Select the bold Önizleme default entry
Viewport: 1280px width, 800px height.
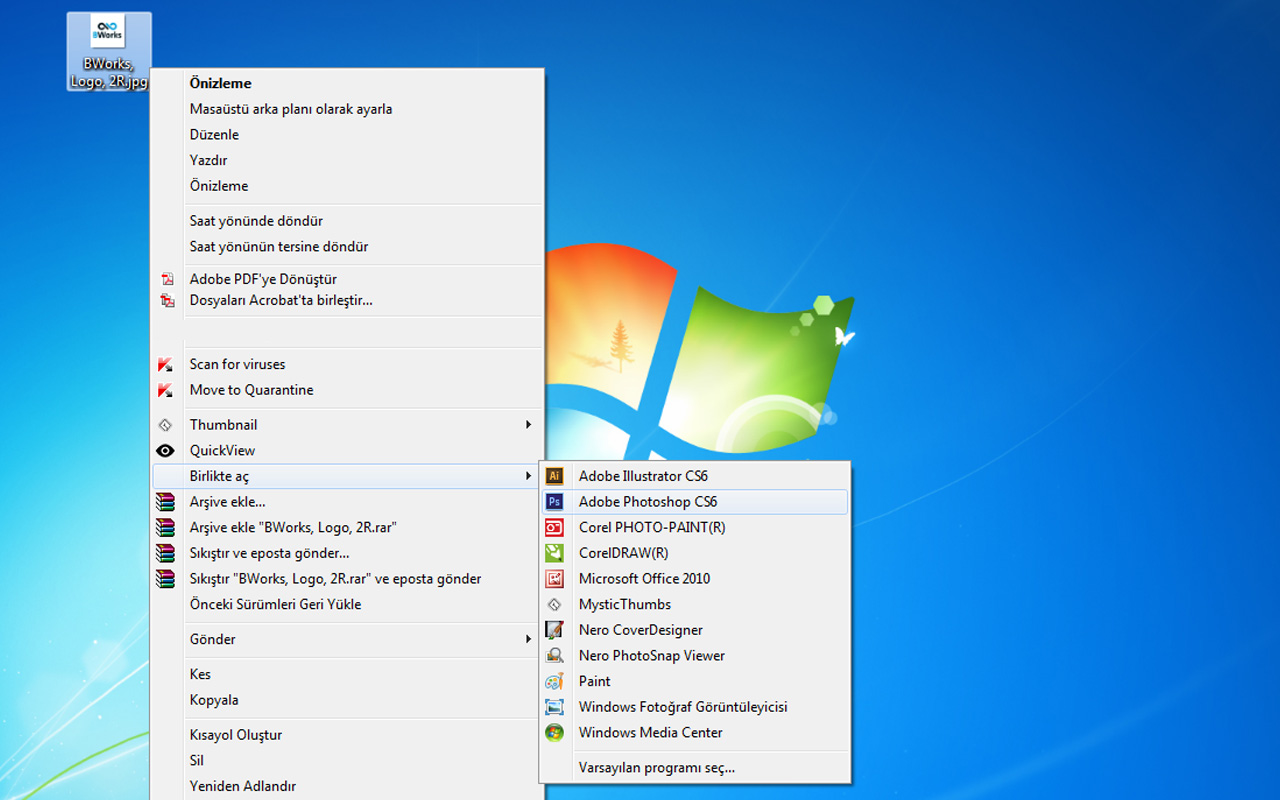pyautogui.click(x=221, y=83)
